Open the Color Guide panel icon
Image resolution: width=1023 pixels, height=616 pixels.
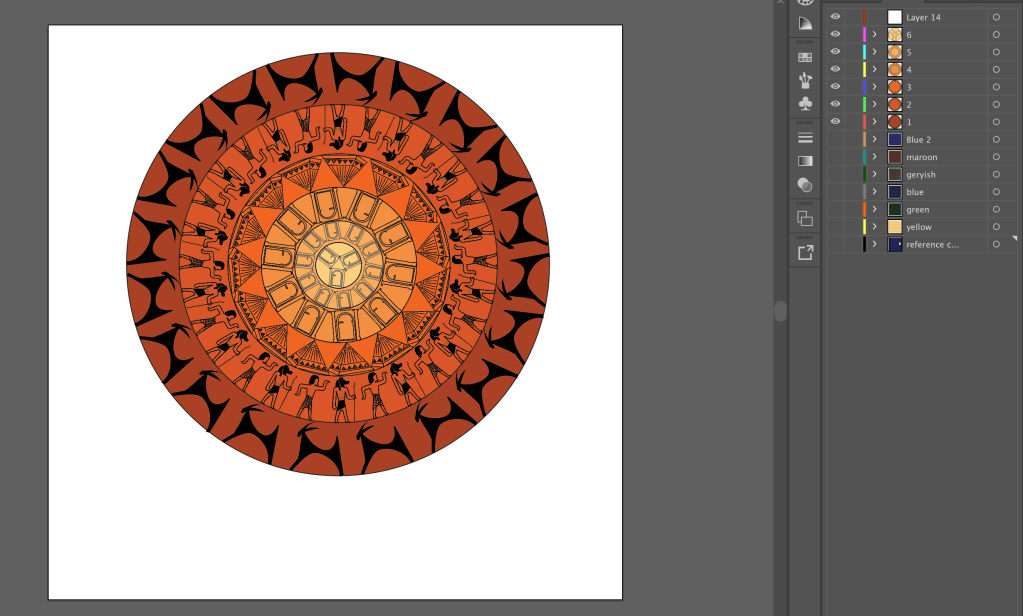tap(805, 23)
